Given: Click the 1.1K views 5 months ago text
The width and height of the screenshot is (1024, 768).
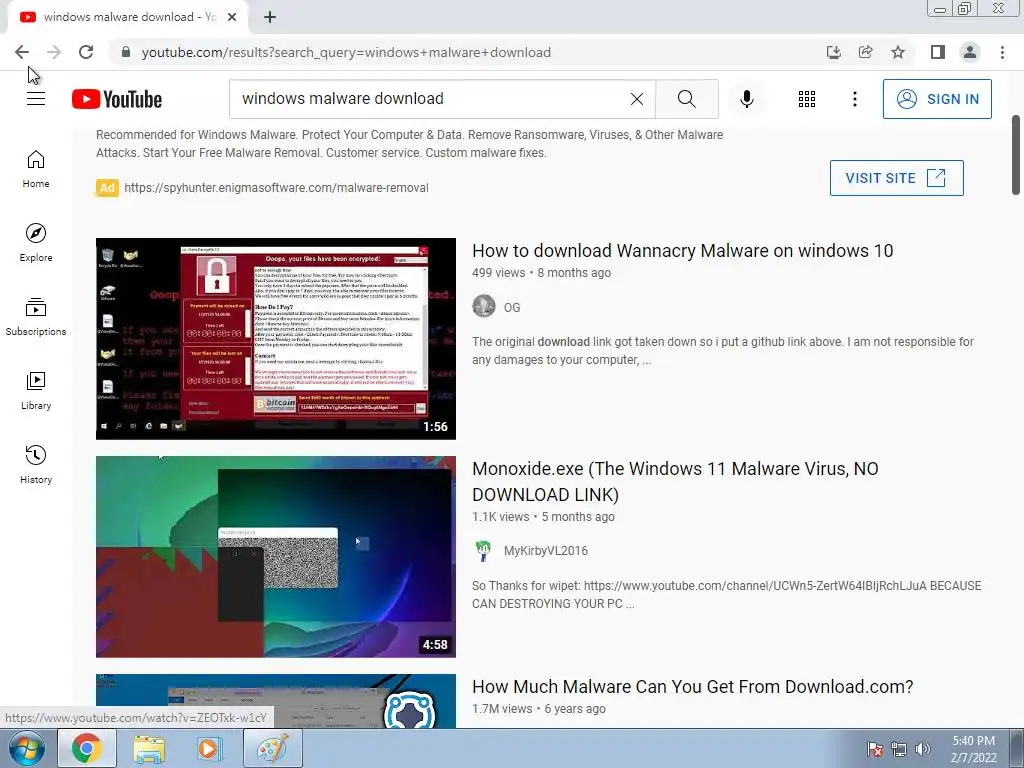Looking at the screenshot, I should pos(543,517).
